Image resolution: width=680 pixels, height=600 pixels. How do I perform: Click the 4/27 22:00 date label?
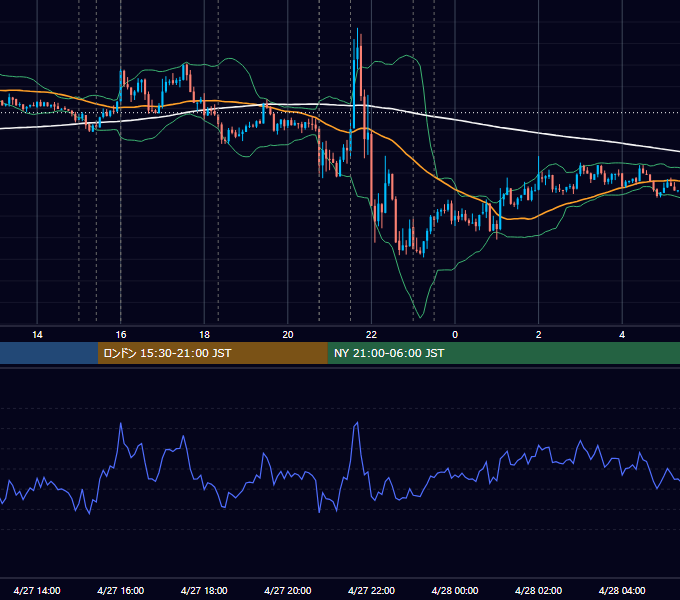pyautogui.click(x=372, y=590)
